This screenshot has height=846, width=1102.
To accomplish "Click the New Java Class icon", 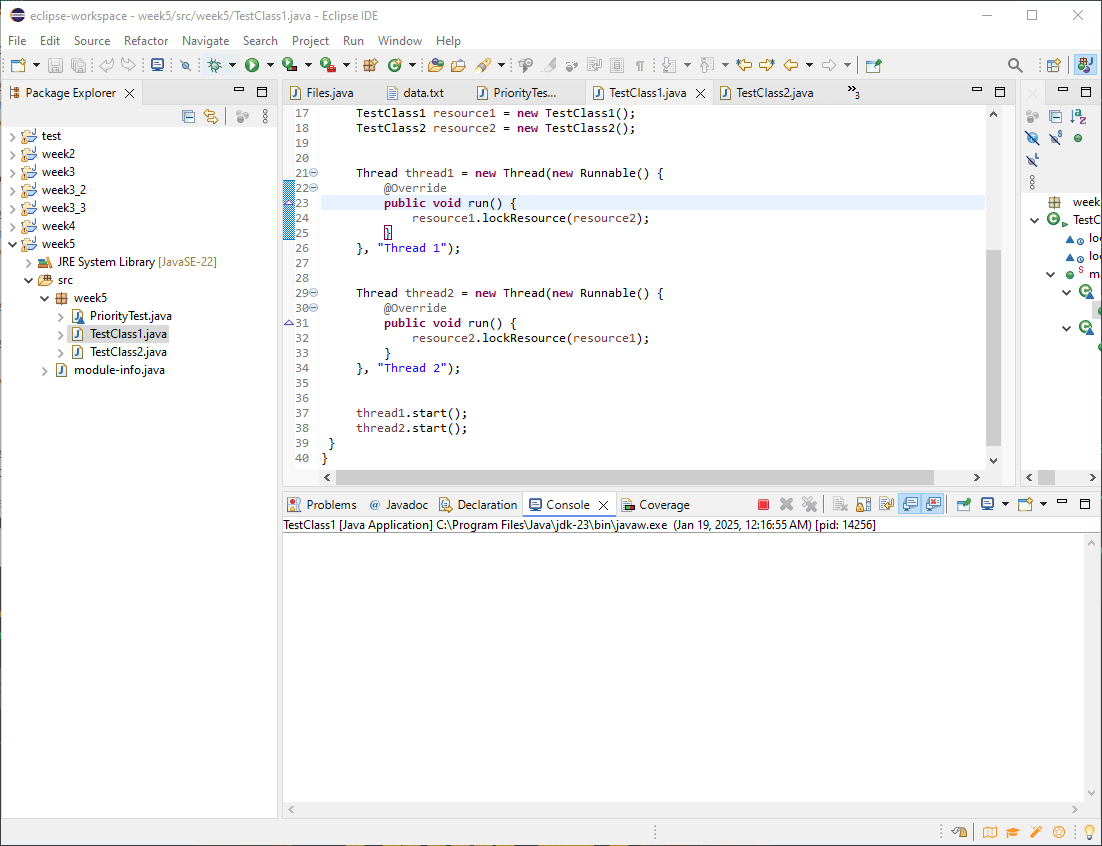I will 395,65.
